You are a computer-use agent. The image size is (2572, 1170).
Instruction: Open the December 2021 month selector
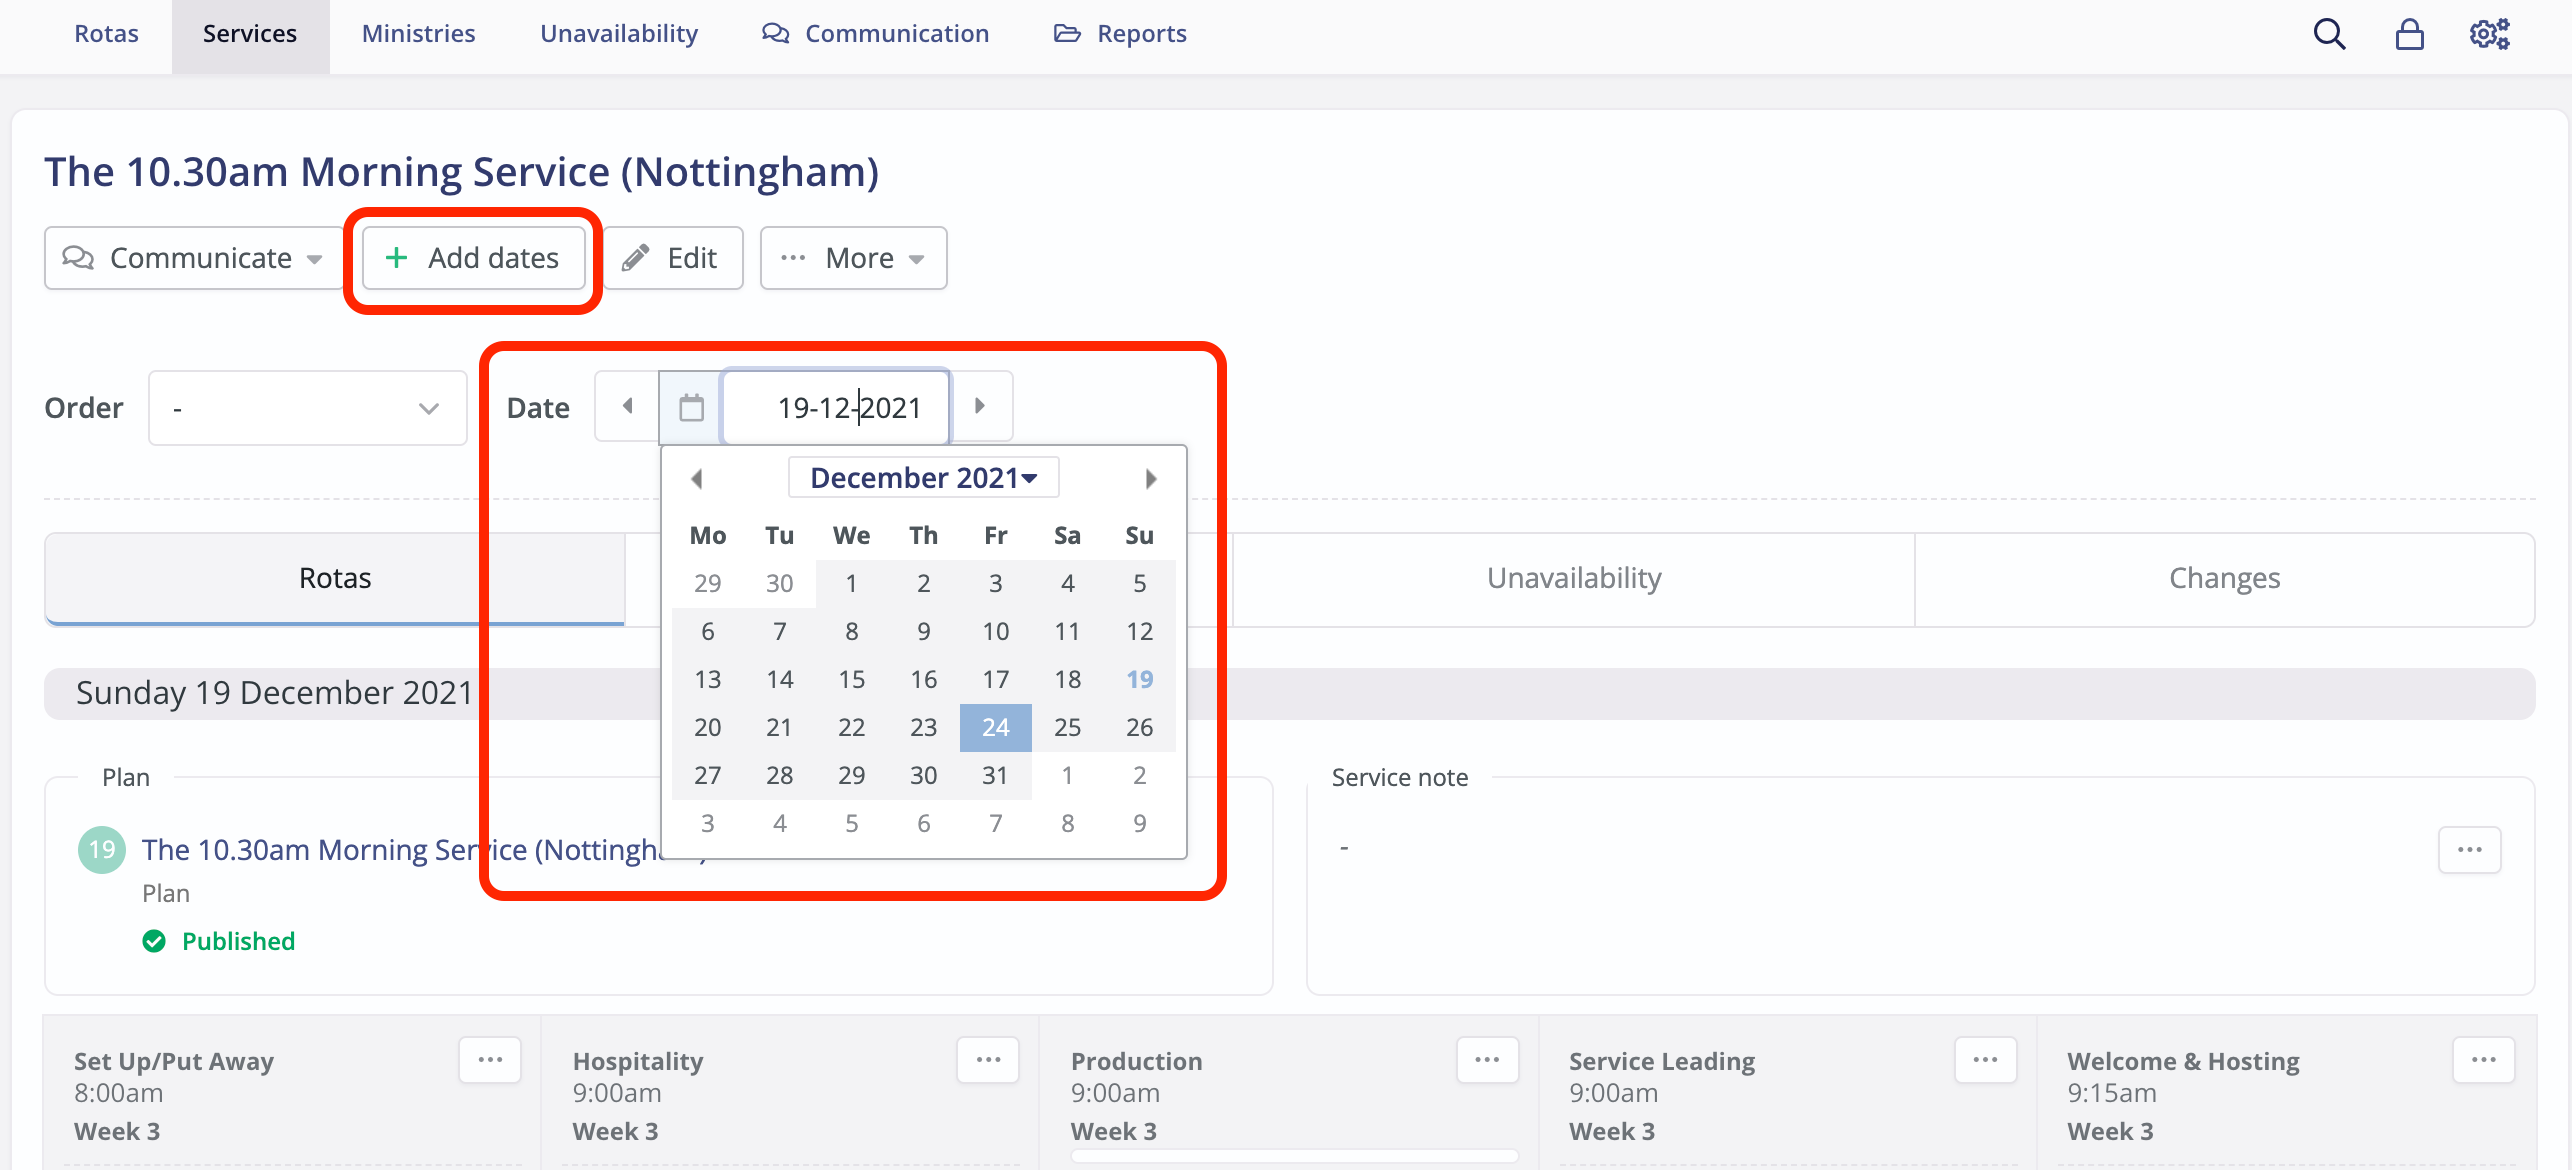tap(922, 477)
